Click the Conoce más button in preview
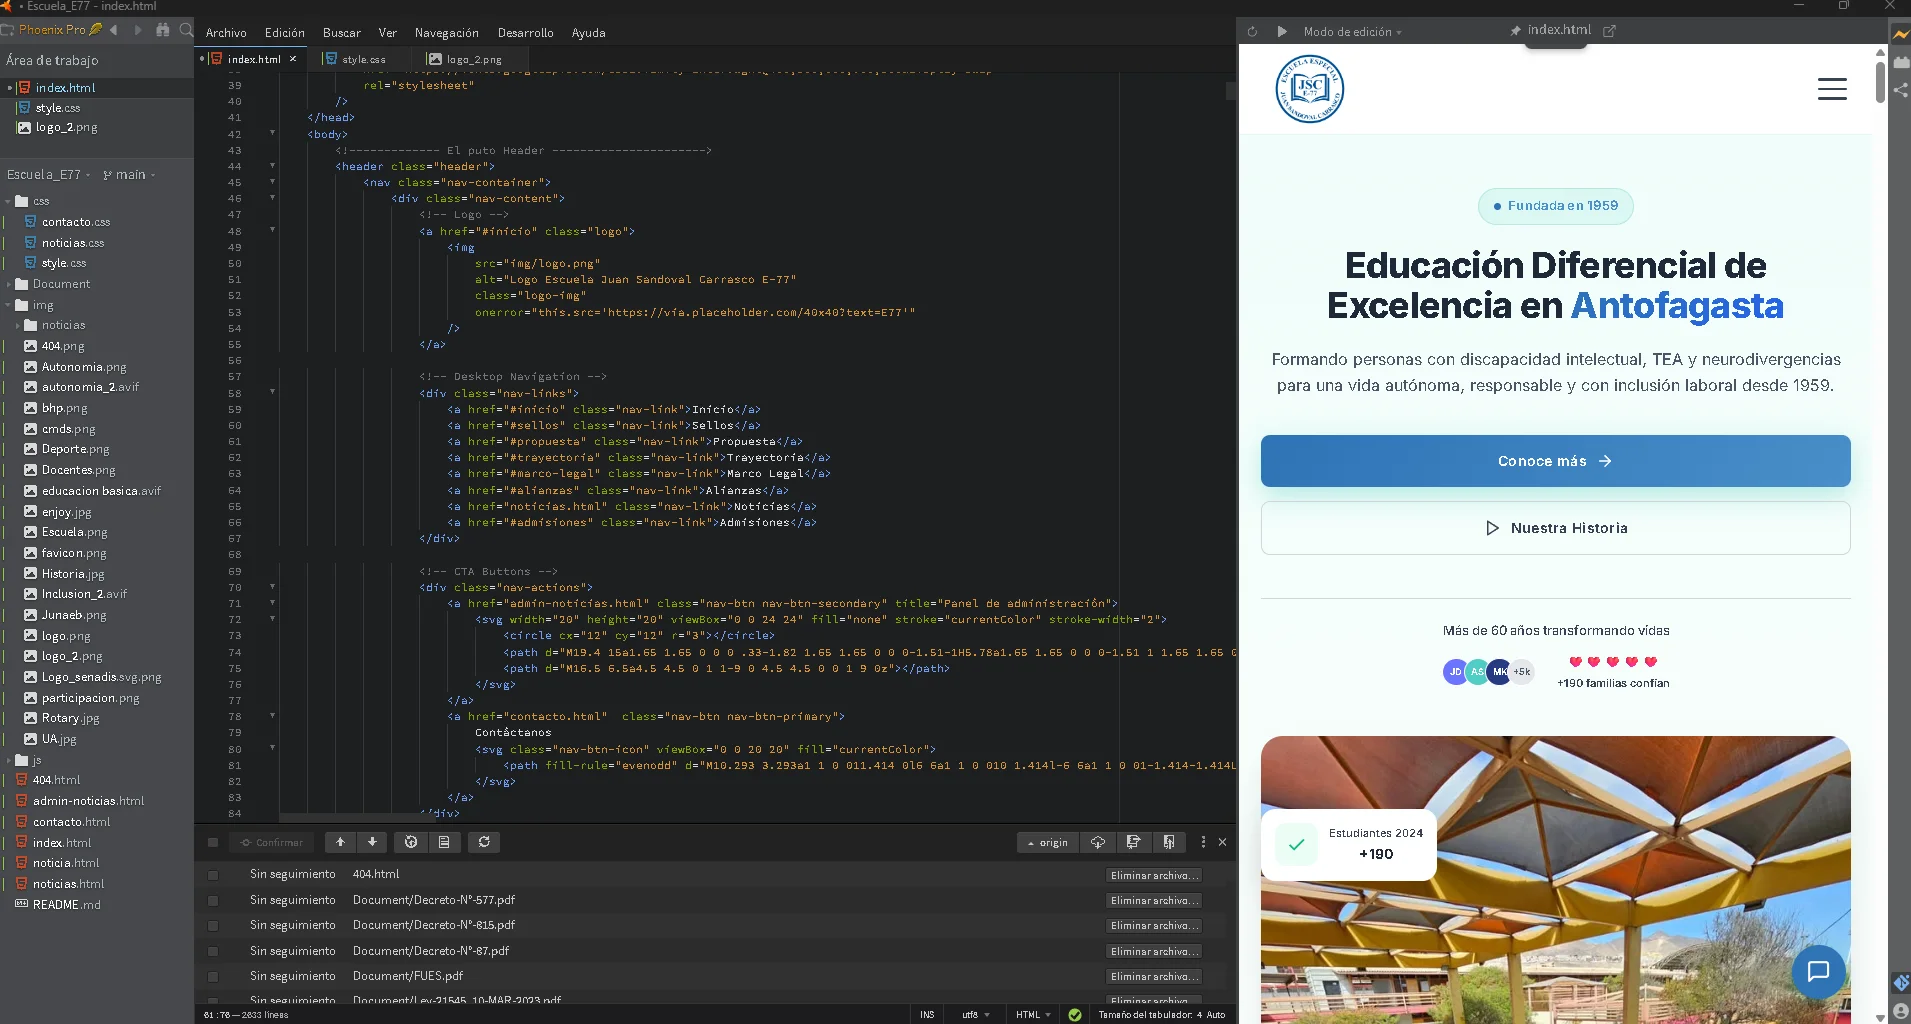Screen dimensions: 1911x1024 1555,461
